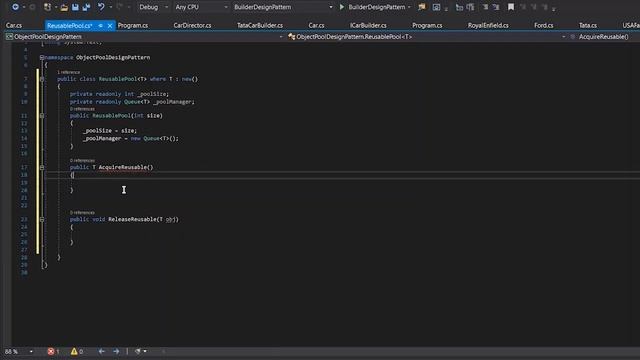Image resolution: width=640 pixels, height=360 pixels.
Task: Collapse the ReleaseReusable method outline block
Action: (42, 219)
